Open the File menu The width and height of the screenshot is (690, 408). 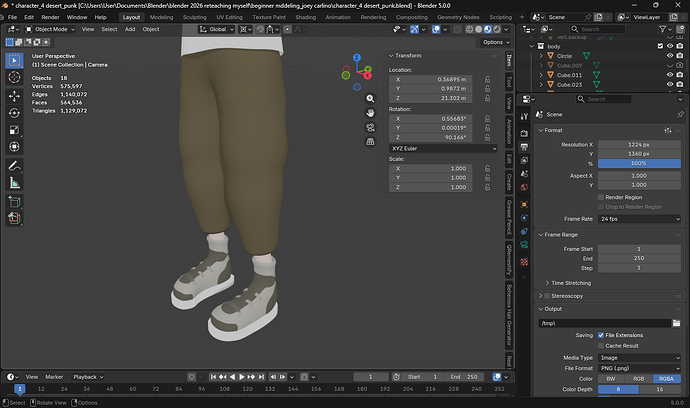pyautogui.click(x=12, y=17)
